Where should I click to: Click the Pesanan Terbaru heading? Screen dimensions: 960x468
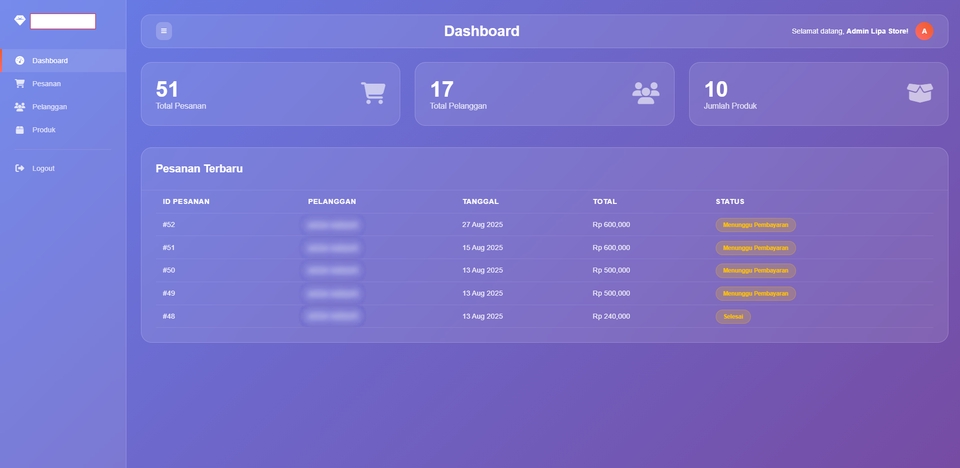199,168
